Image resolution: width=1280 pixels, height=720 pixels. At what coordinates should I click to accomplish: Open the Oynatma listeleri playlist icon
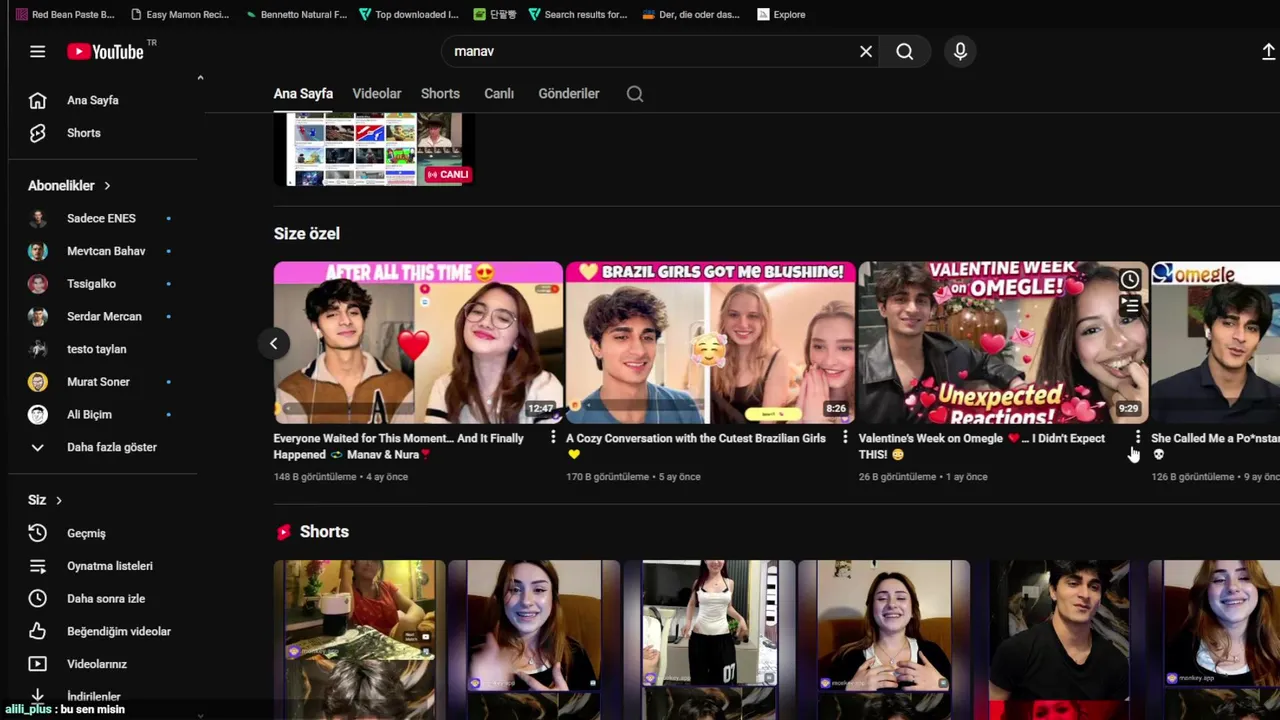pyautogui.click(x=37, y=566)
